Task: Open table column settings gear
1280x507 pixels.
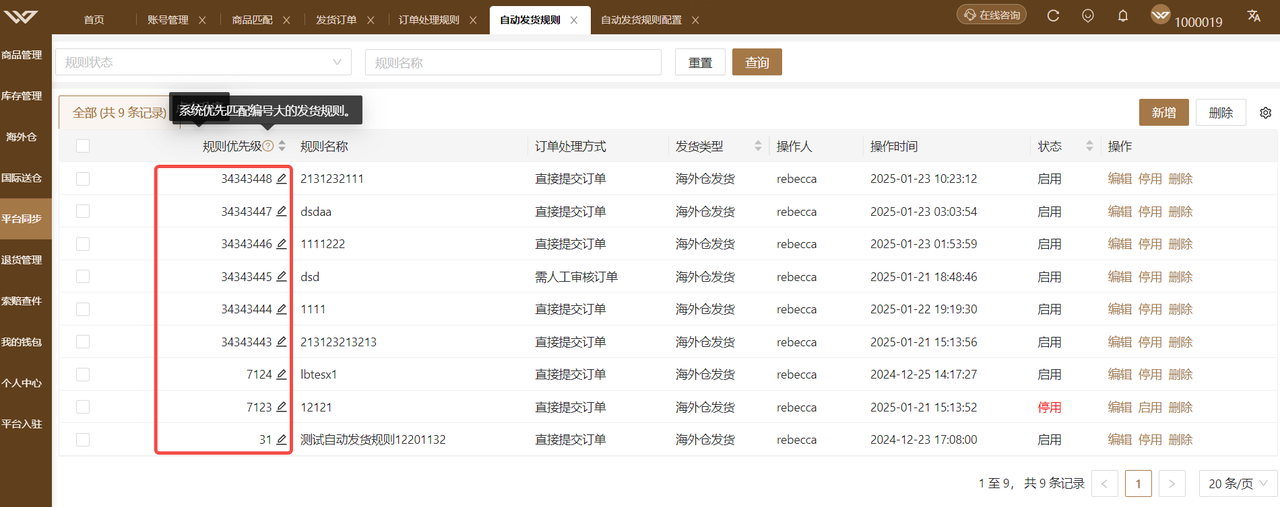Action: point(1265,113)
